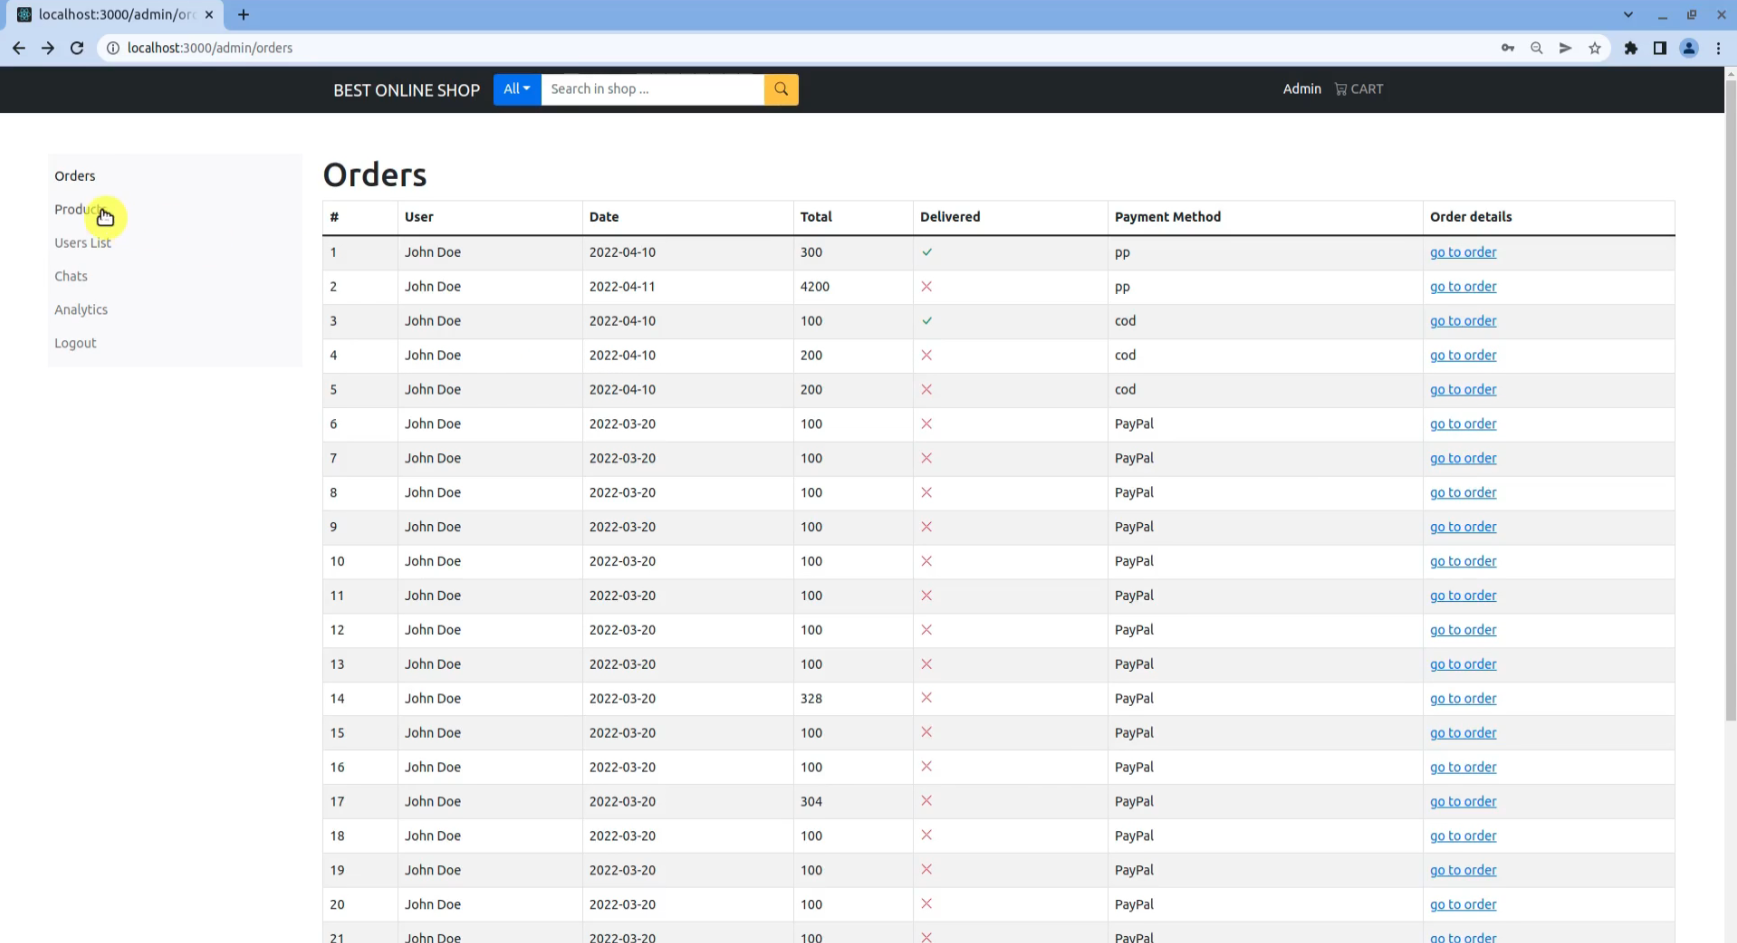The height and width of the screenshot is (943, 1737).
Task: Follow go to order link for order 14
Action: [1463, 698]
